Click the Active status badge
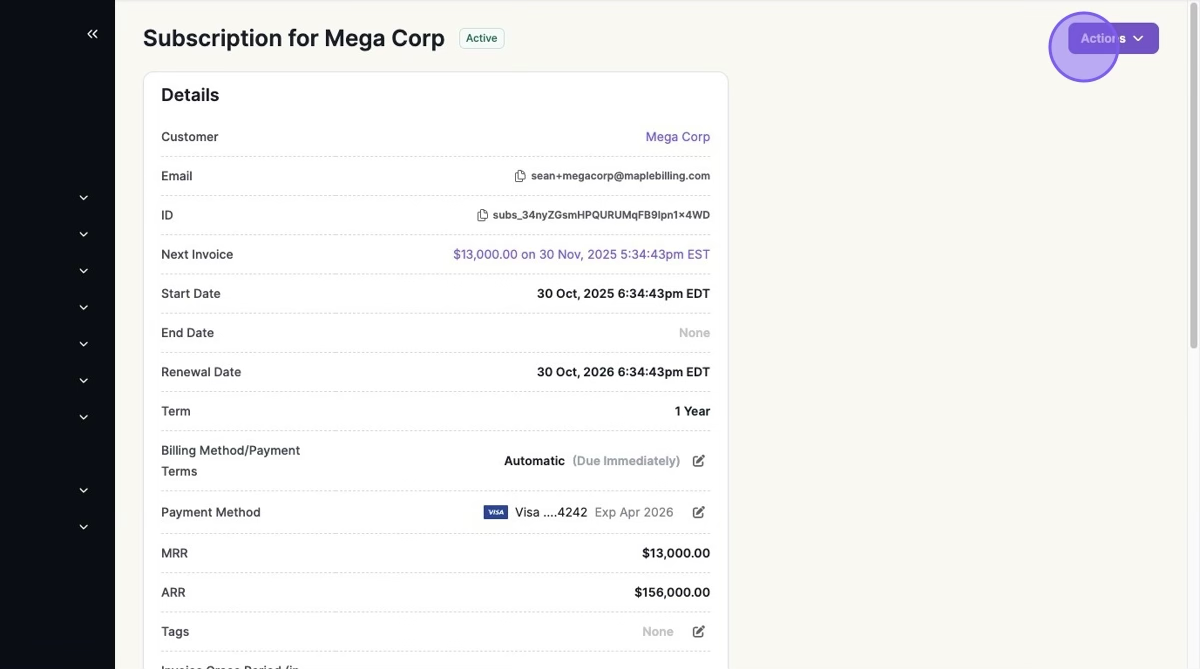Image resolution: width=1200 pixels, height=669 pixels. pyautogui.click(x=481, y=38)
